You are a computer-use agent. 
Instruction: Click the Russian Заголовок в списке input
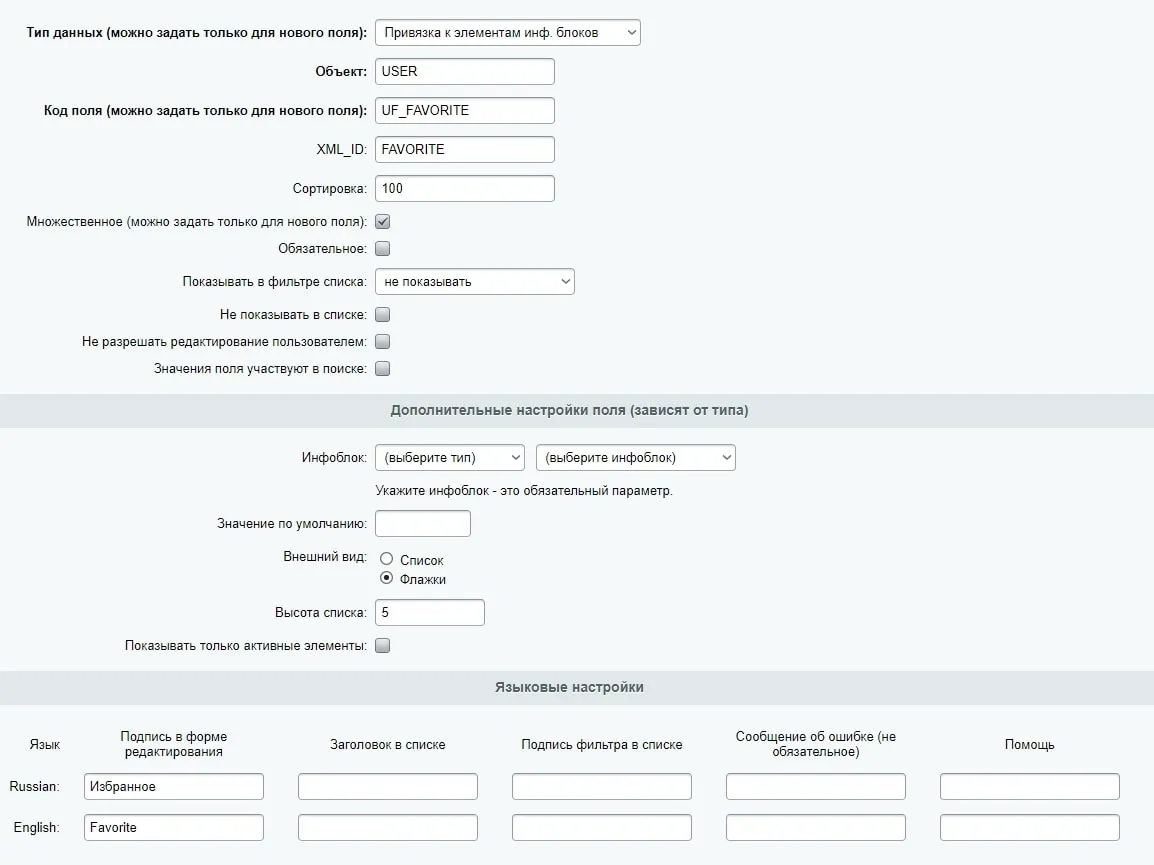coord(388,786)
